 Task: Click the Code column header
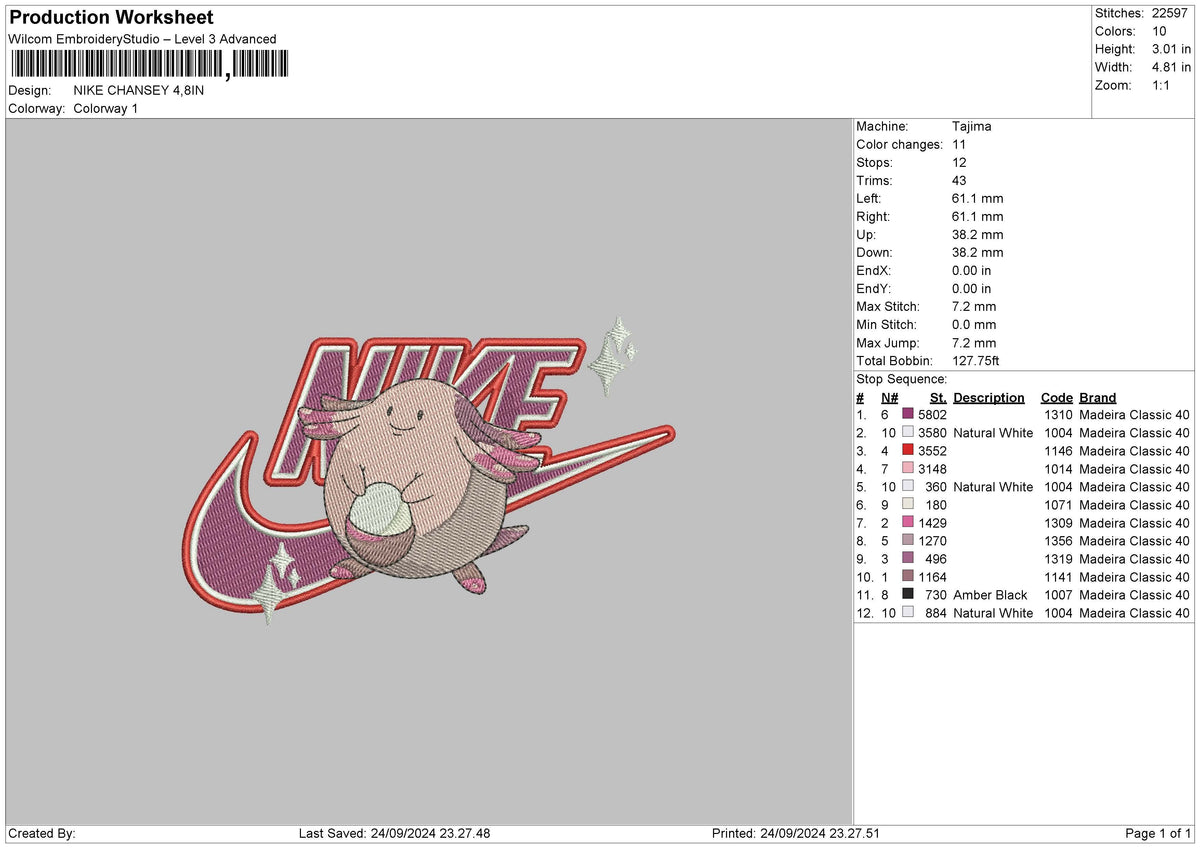point(1056,397)
